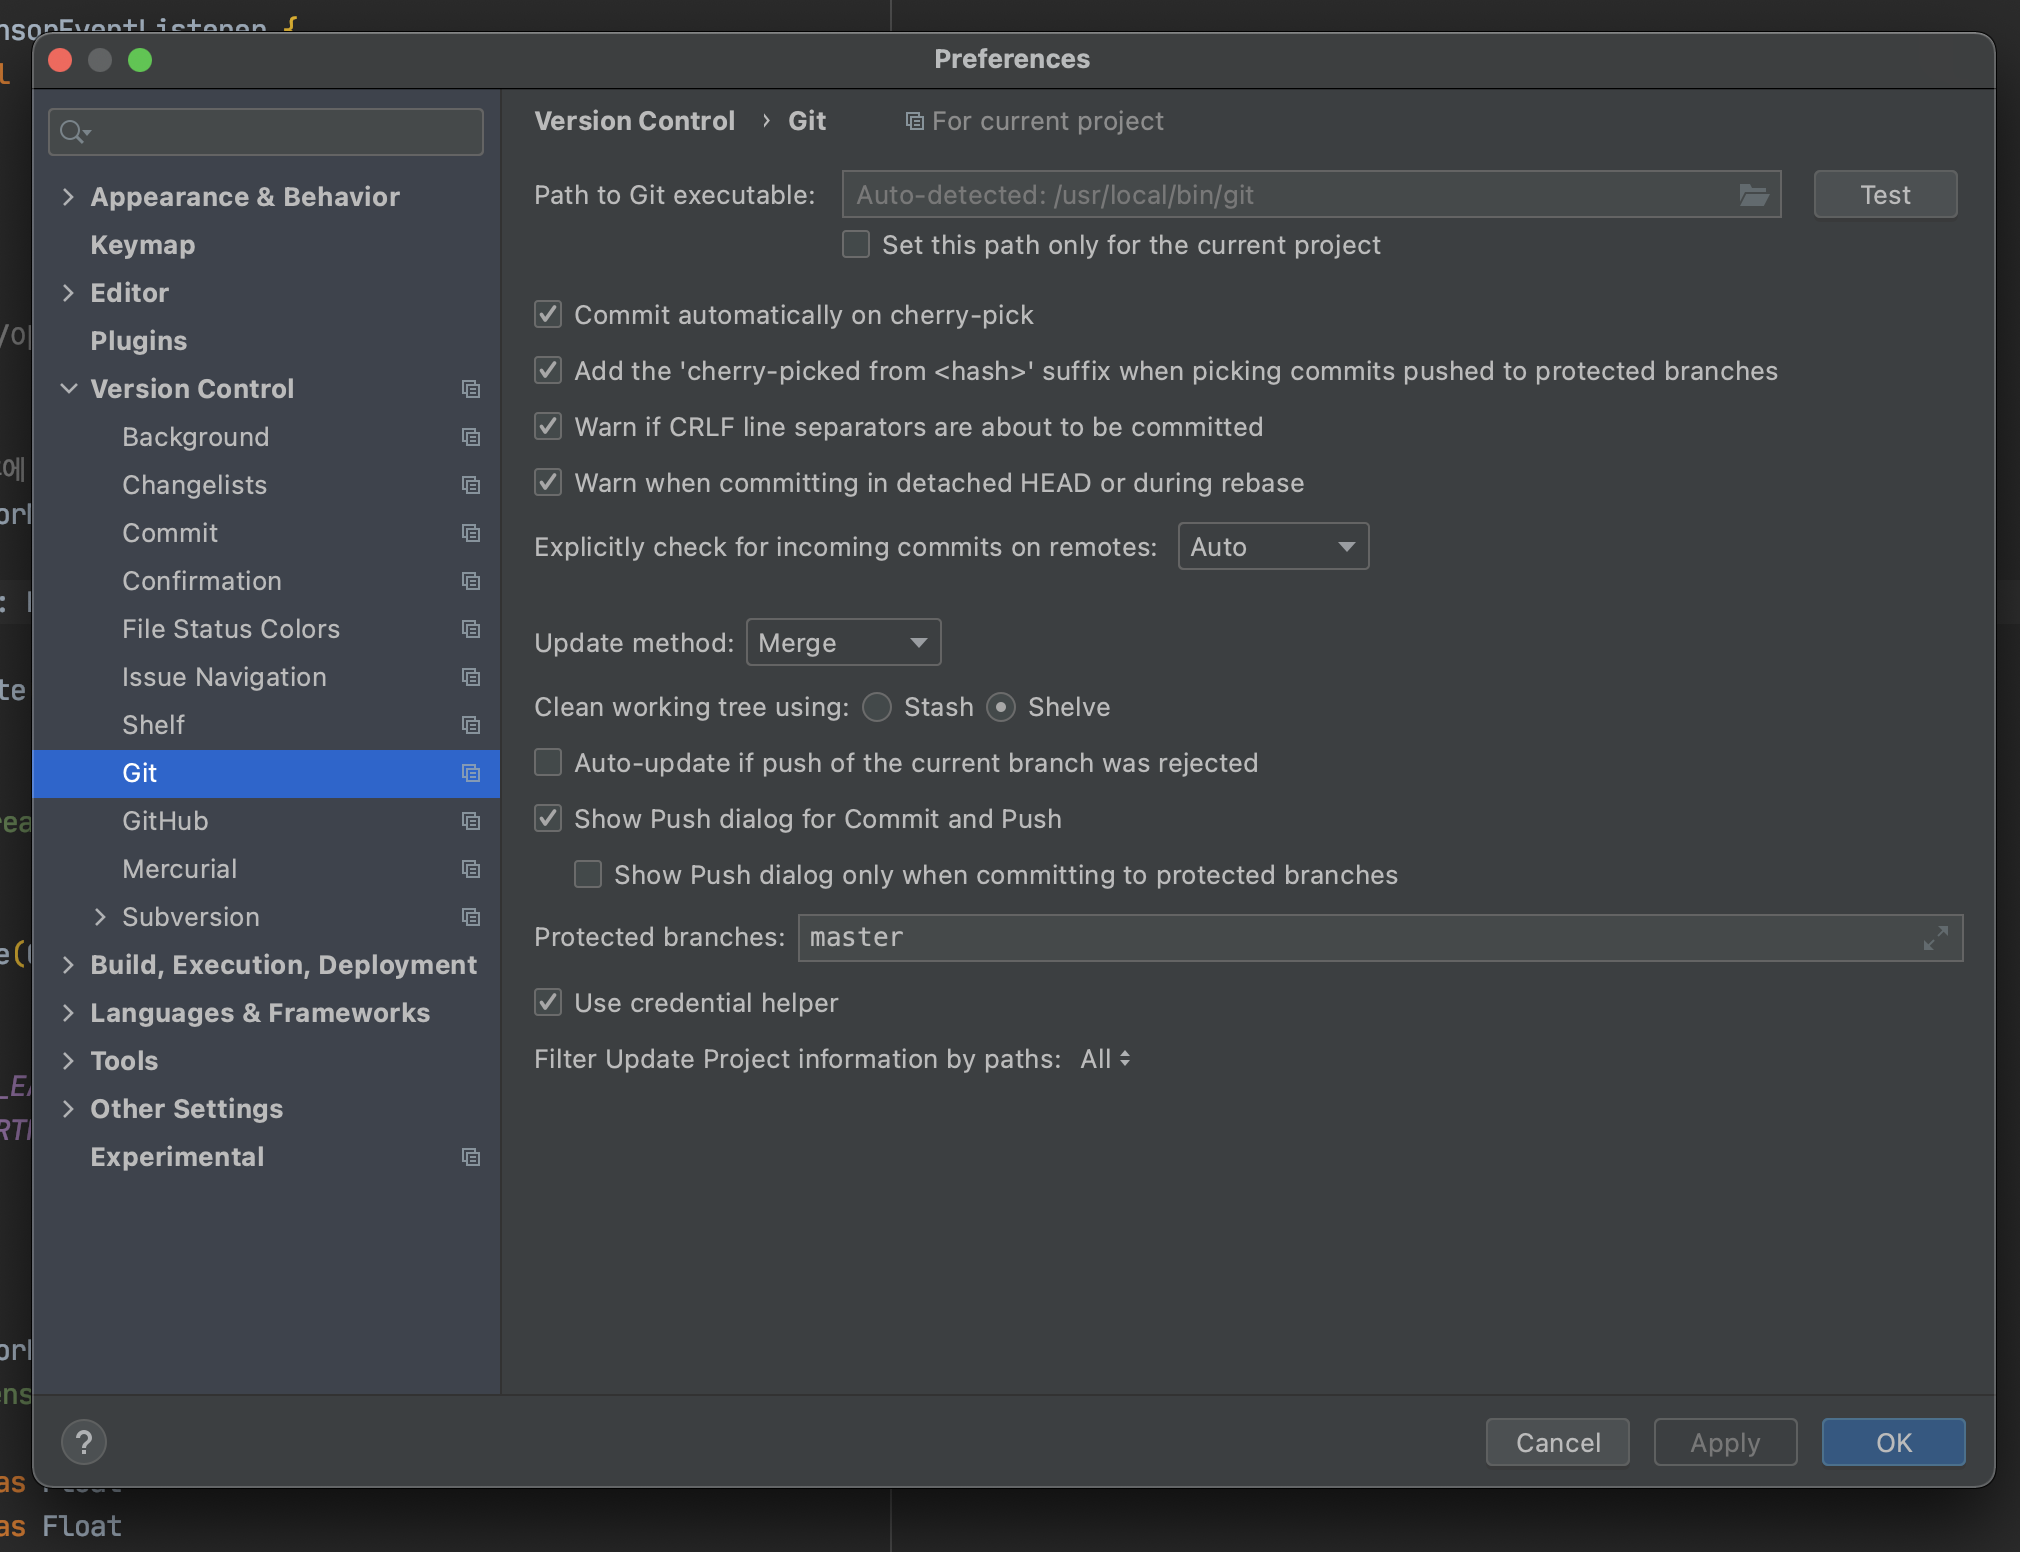
Task: Click the project-level icon next to Experimental
Action: point(471,1157)
